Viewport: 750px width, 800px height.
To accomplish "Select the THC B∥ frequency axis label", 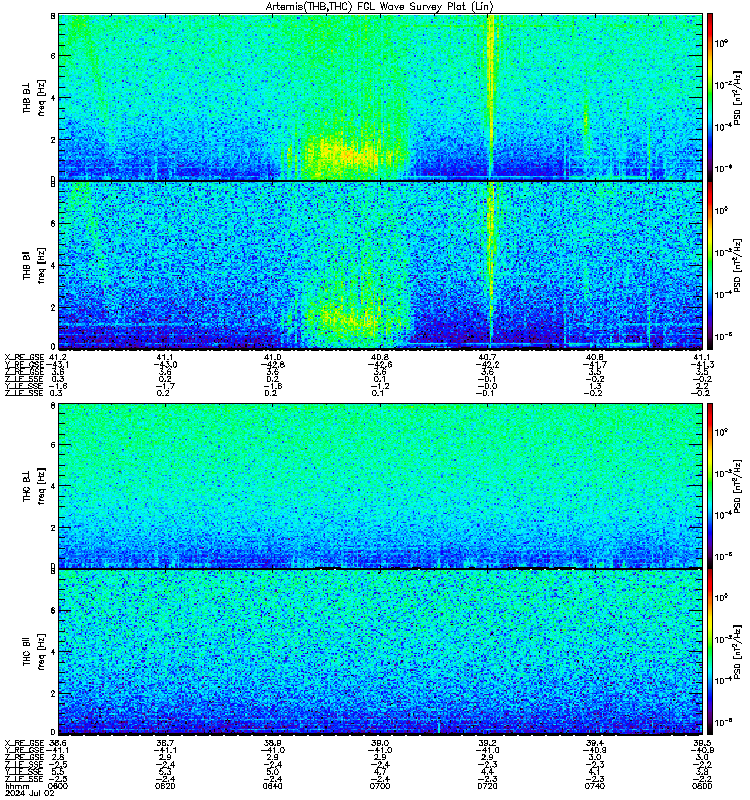I will [x=34, y=652].
